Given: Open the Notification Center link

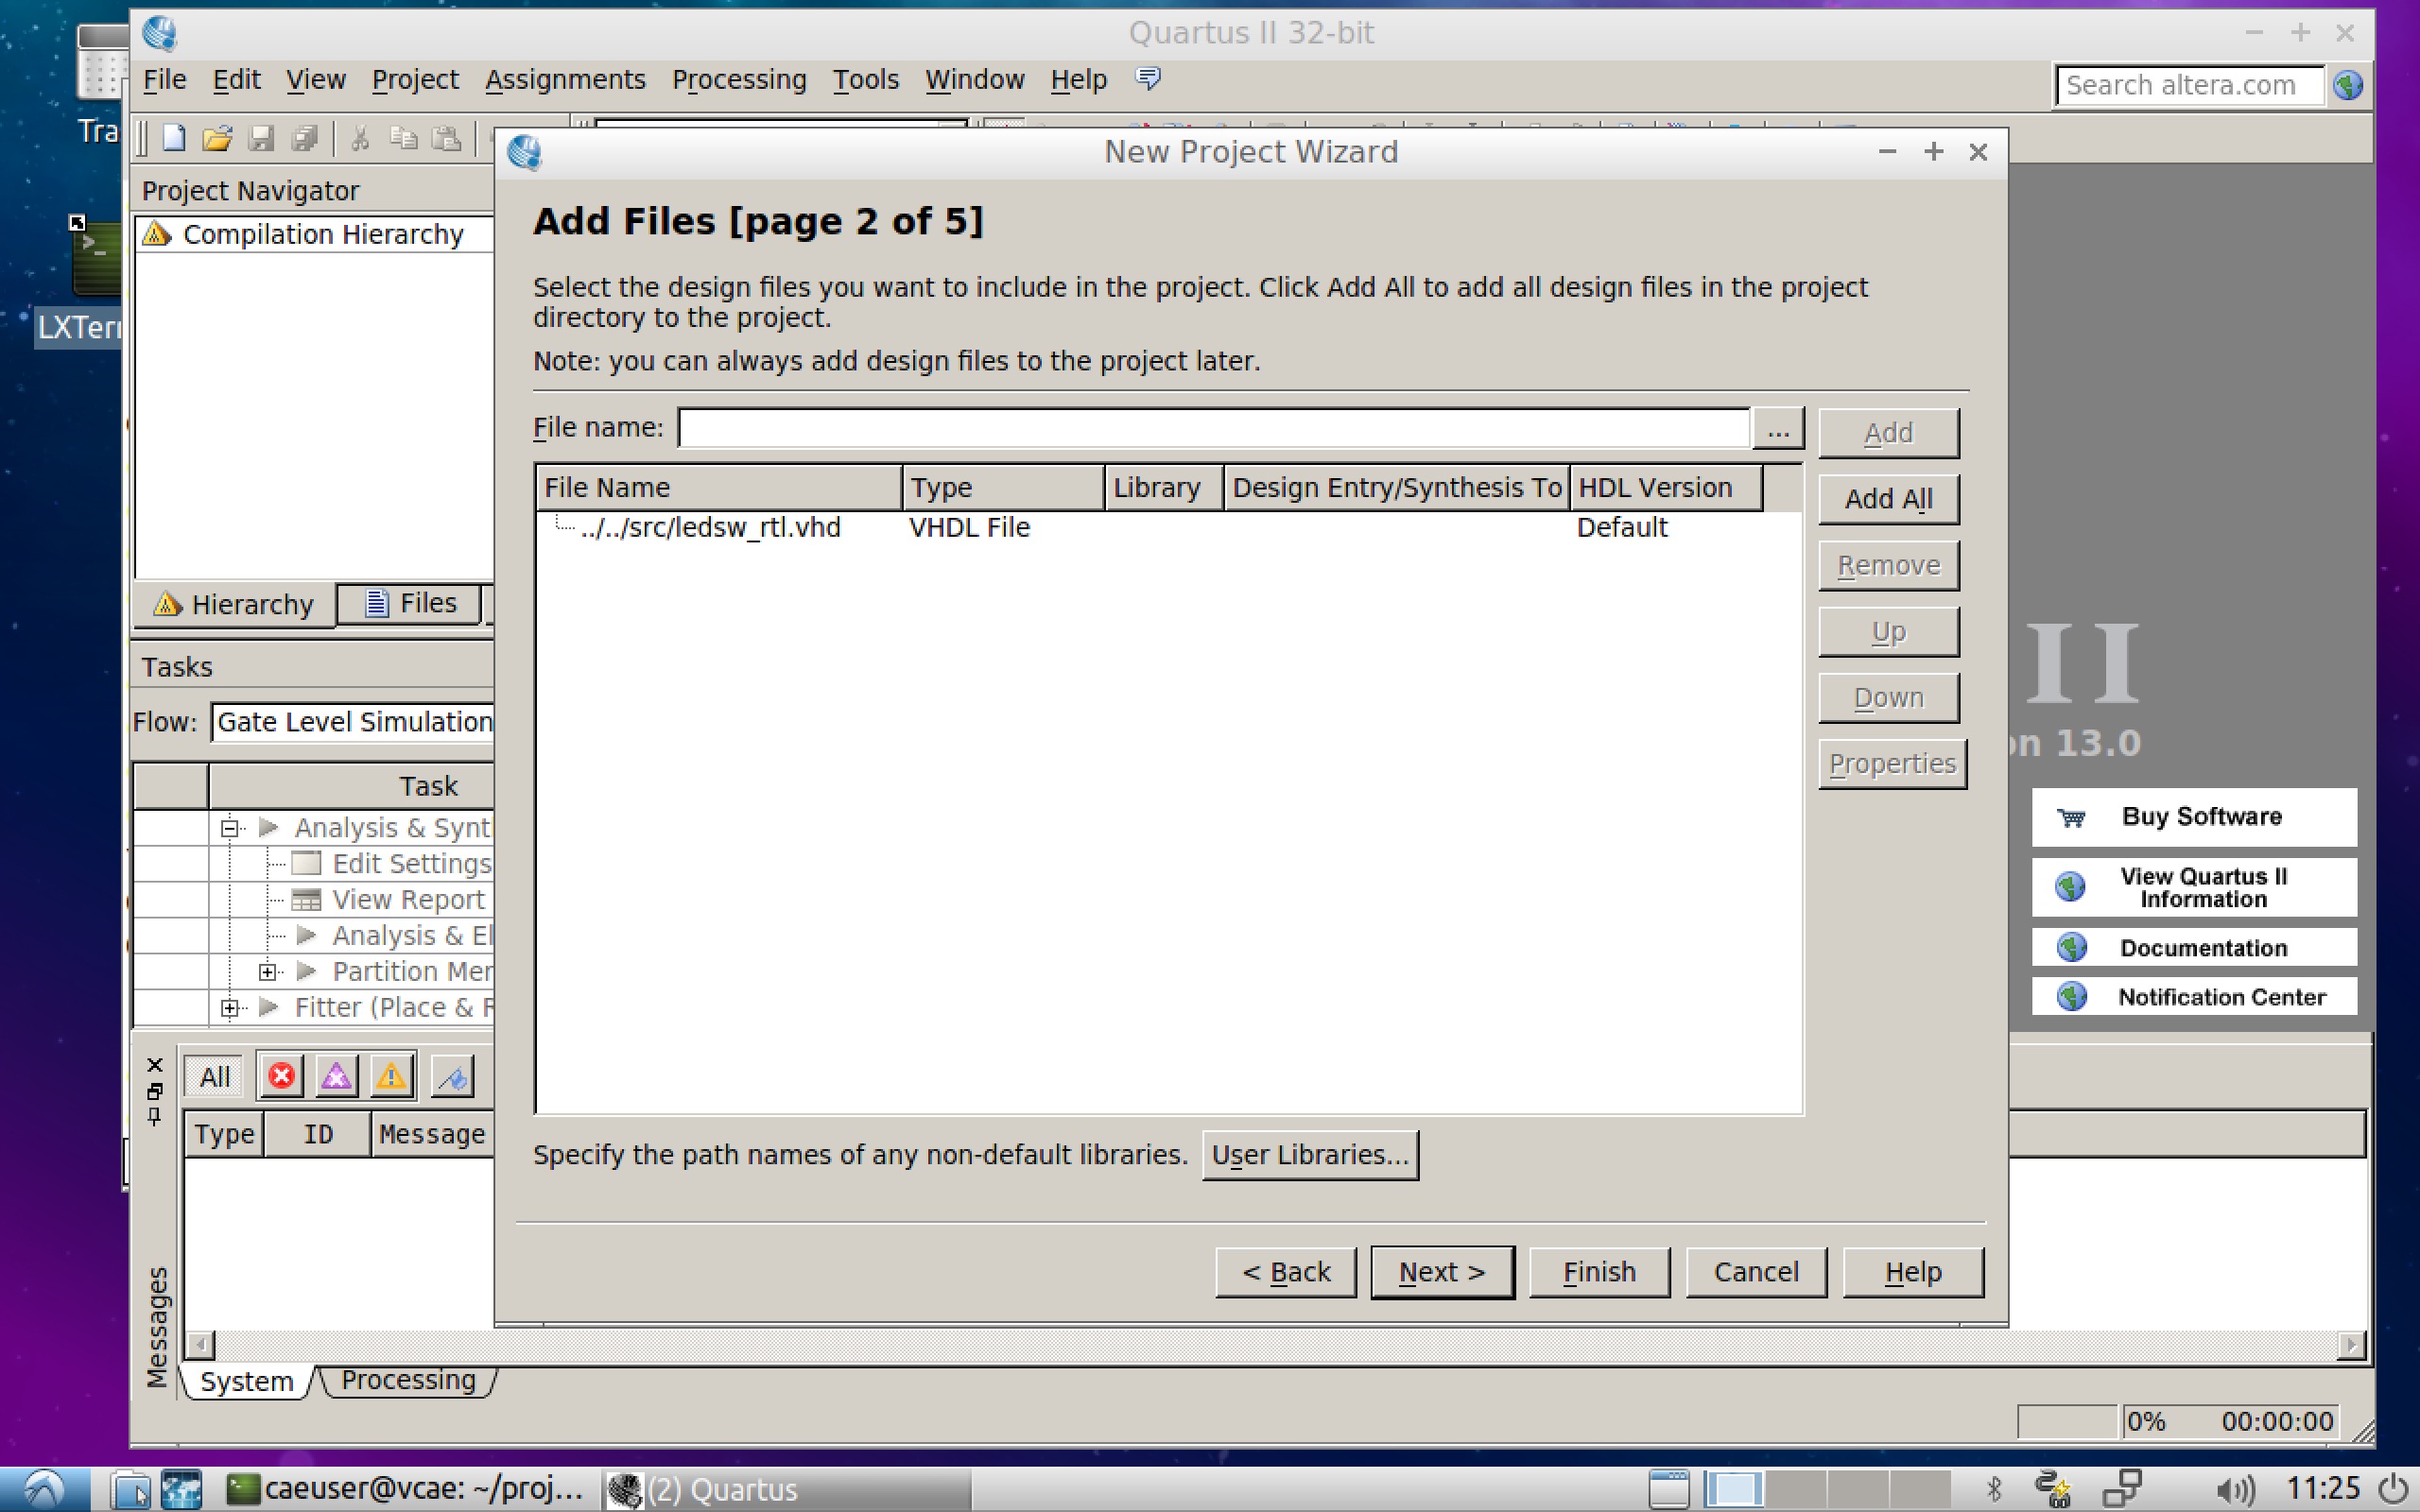Looking at the screenshot, I should click(x=2194, y=997).
